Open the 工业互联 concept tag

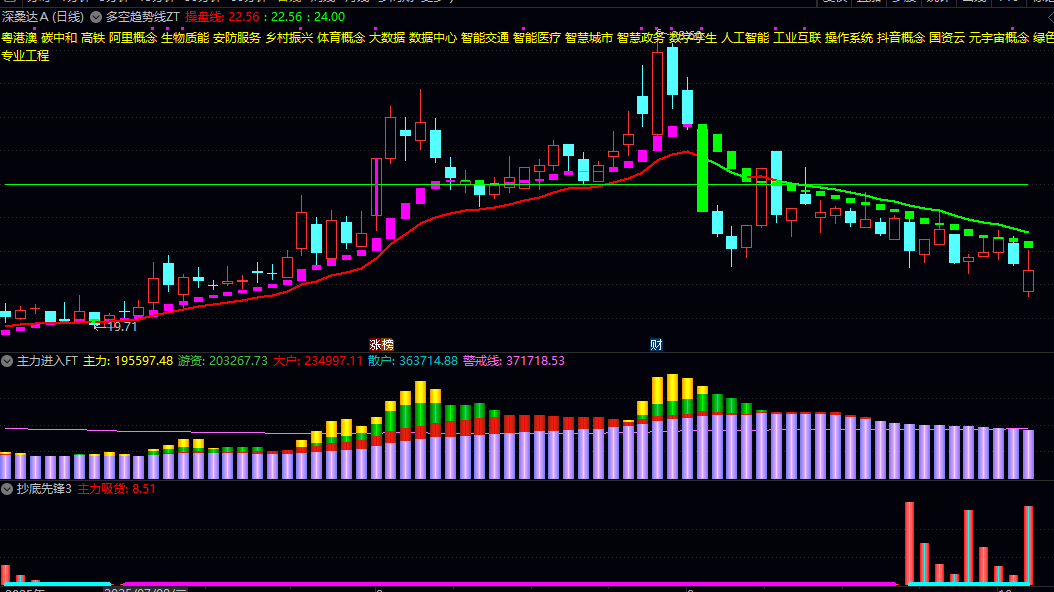tap(797, 38)
